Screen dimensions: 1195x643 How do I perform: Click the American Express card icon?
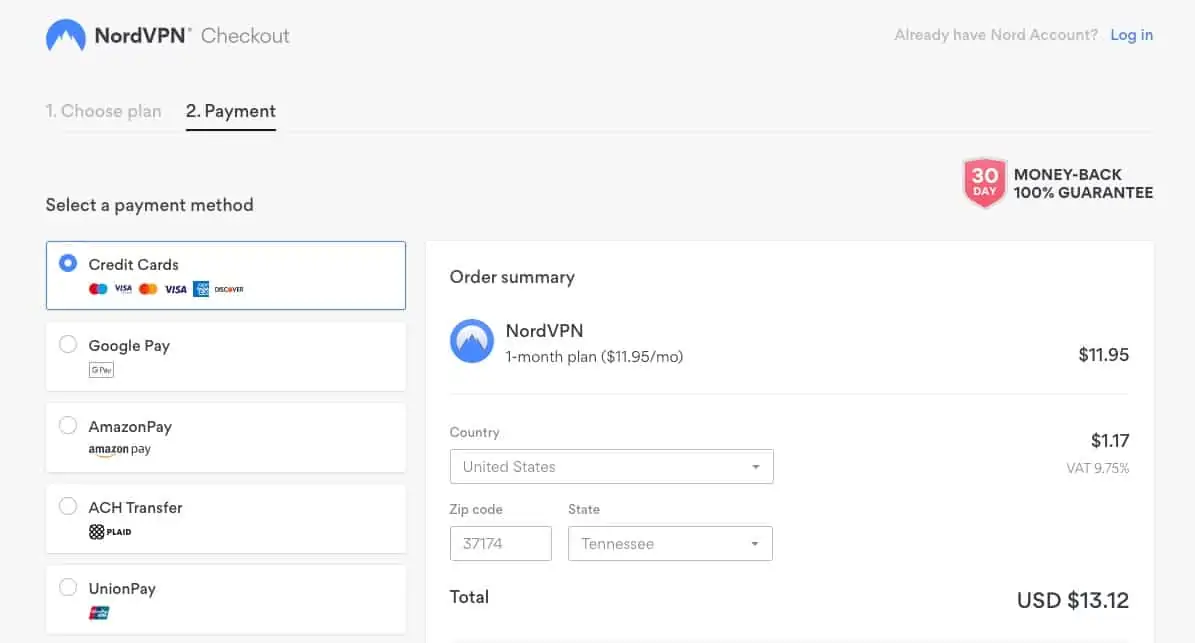tap(201, 289)
